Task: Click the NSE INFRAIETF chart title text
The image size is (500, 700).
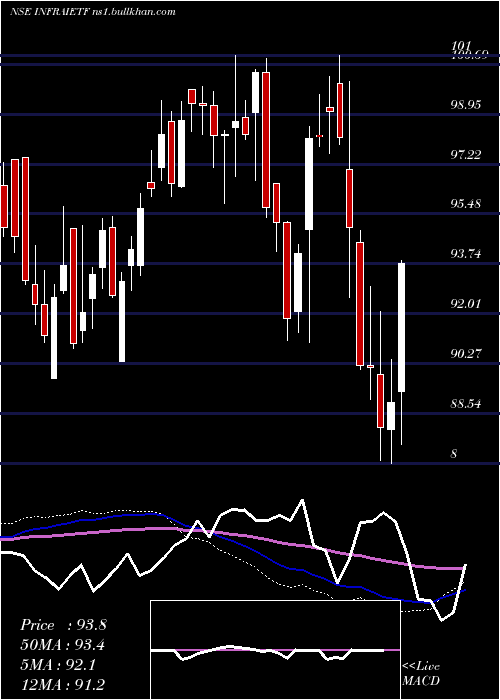Action: [93, 12]
